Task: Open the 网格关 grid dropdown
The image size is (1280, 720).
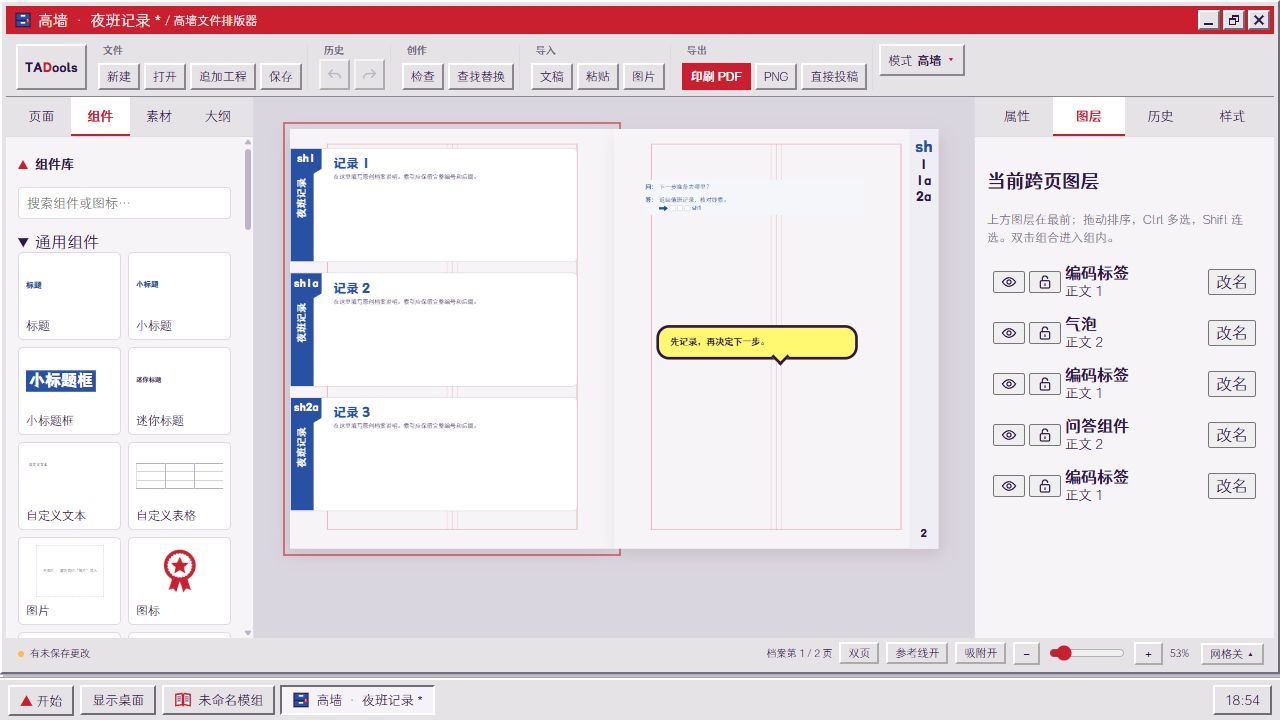Action: (x=1232, y=653)
